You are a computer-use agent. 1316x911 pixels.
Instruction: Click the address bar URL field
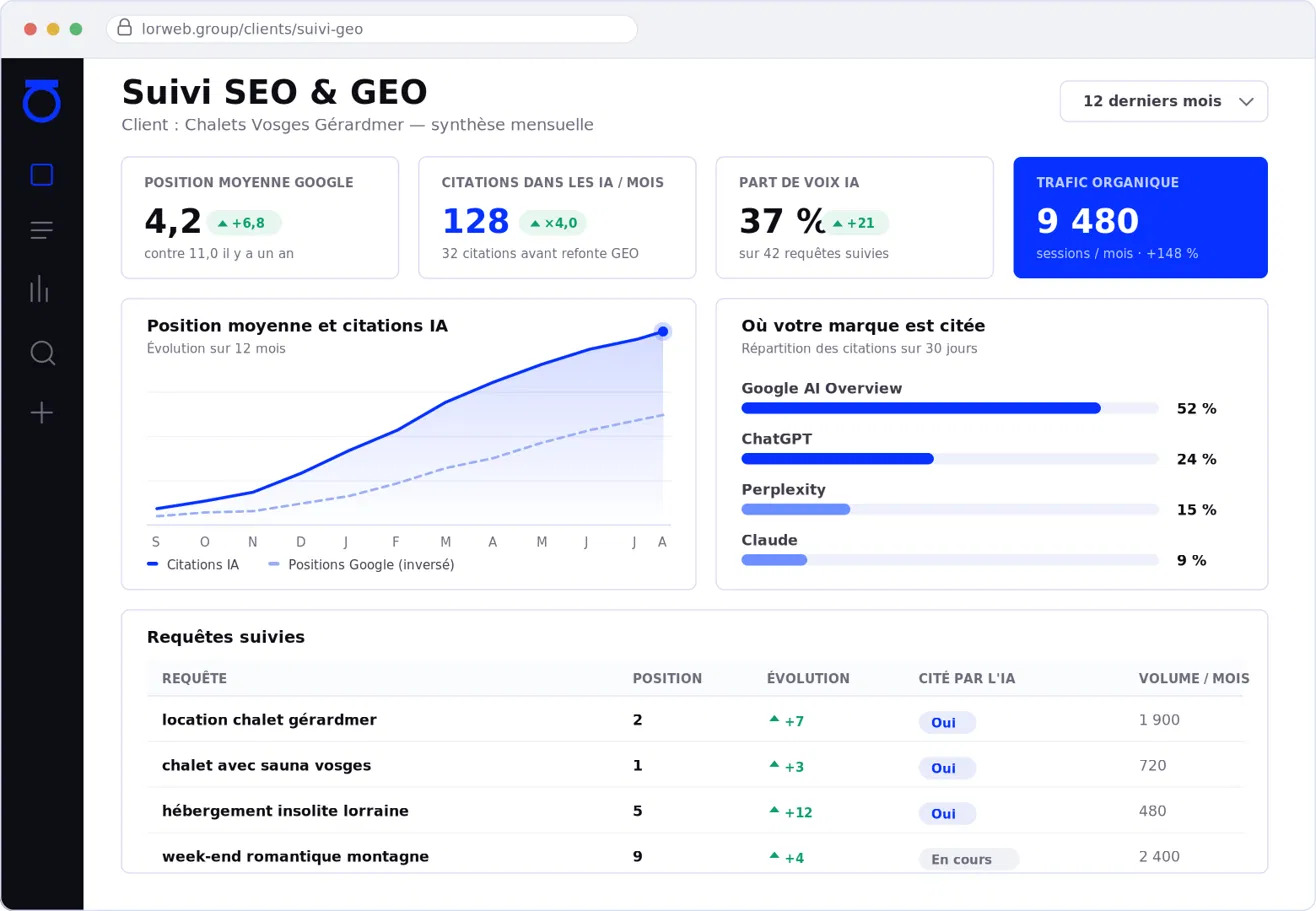pyautogui.click(x=372, y=29)
